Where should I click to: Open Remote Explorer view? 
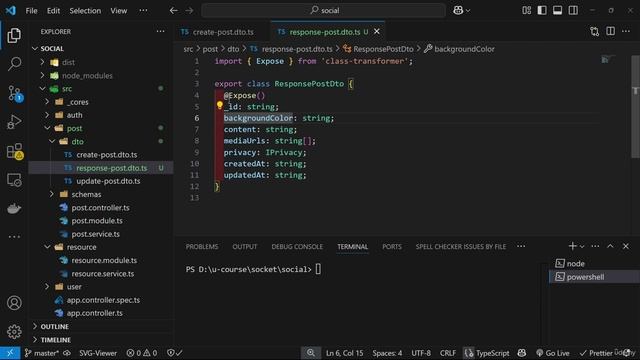[14, 180]
